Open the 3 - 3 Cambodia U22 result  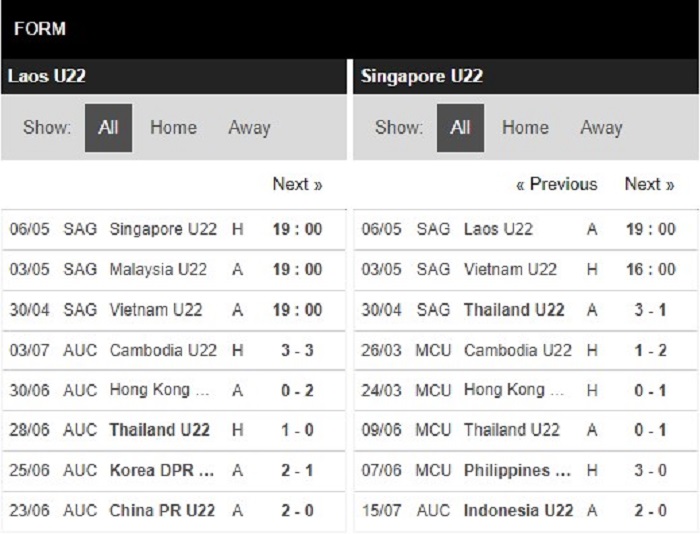pos(174,350)
